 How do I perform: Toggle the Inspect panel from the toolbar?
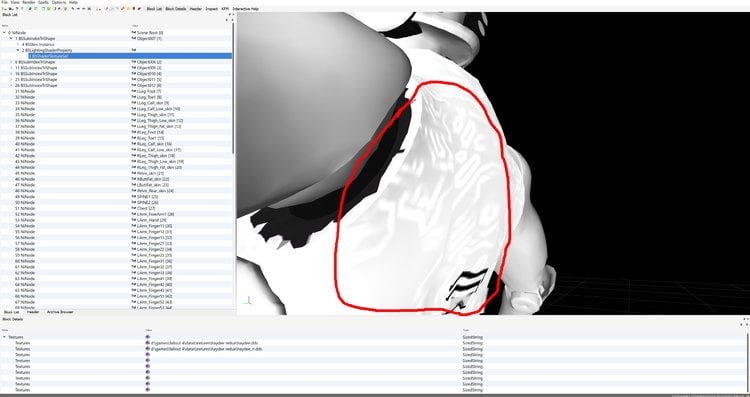[211, 9]
